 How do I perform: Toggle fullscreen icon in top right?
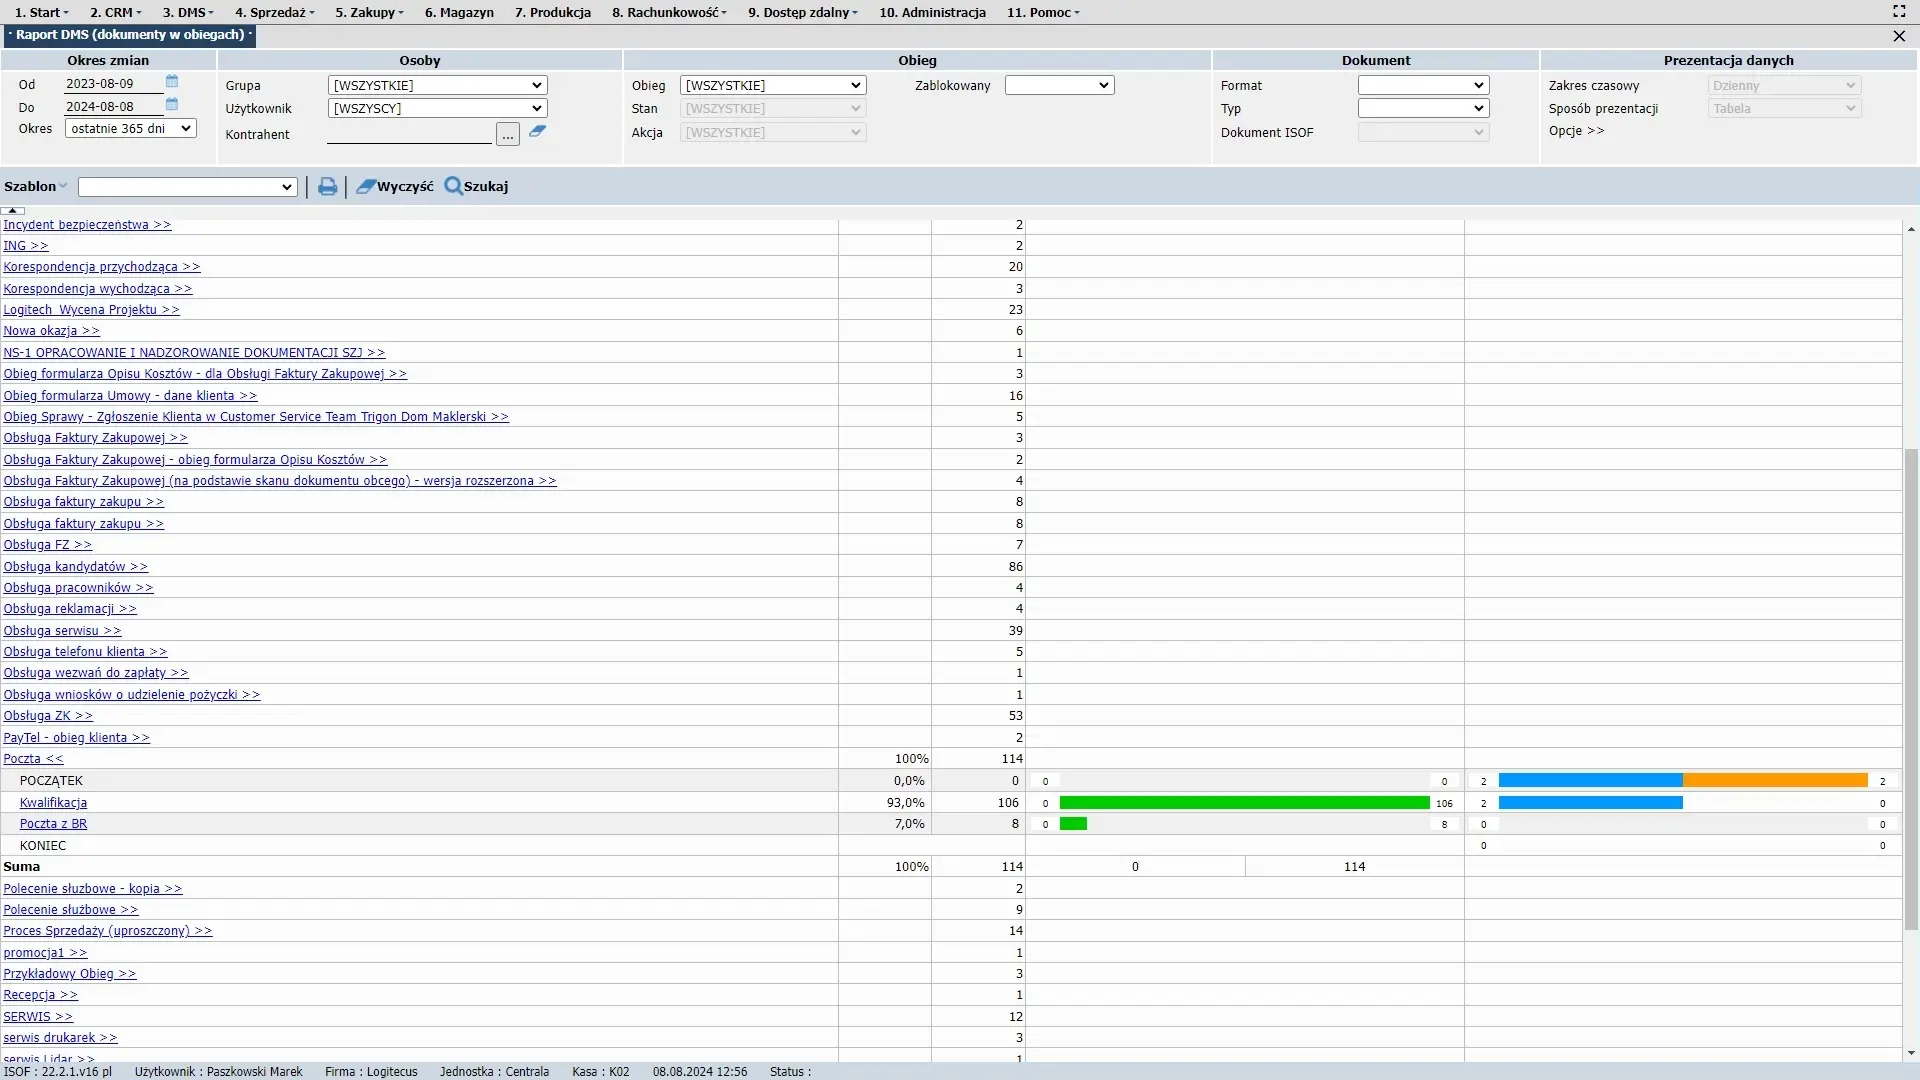point(1899,12)
